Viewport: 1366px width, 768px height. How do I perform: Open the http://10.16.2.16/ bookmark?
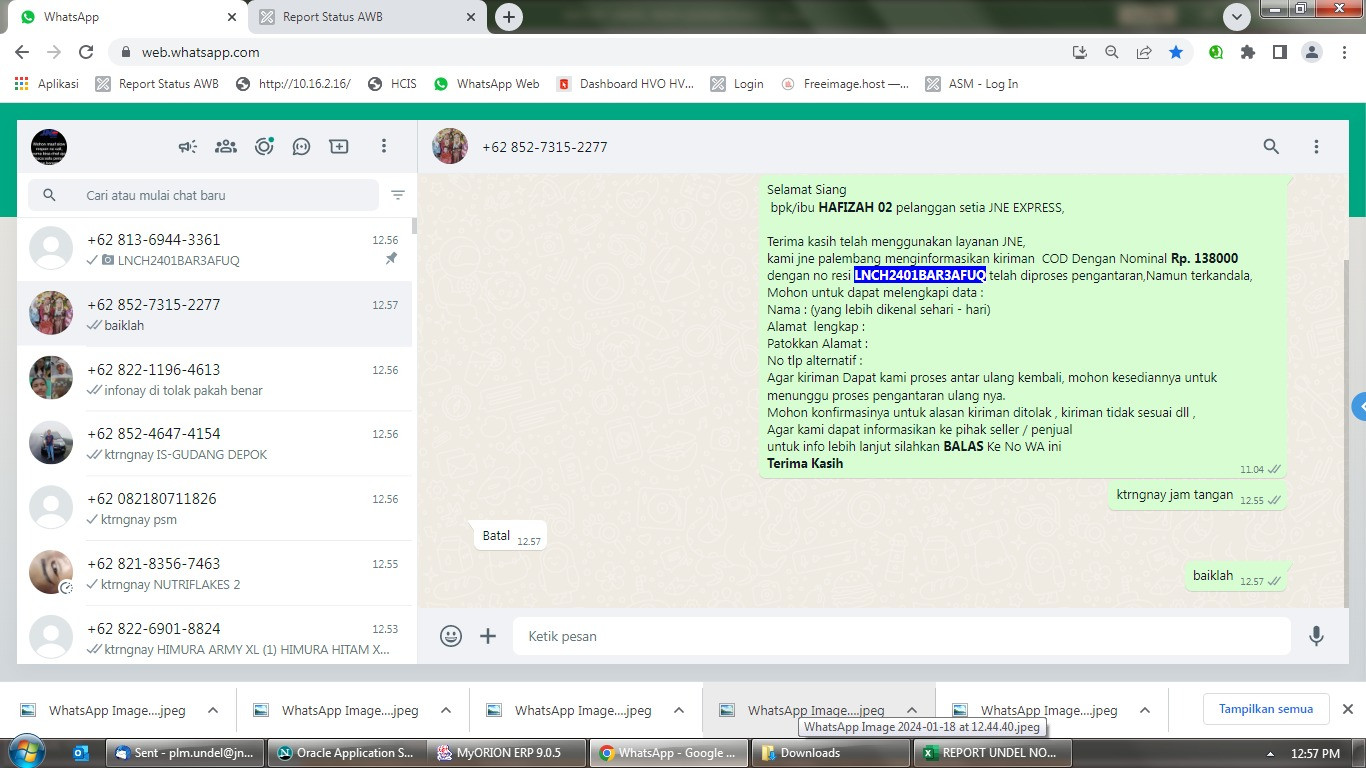293,84
